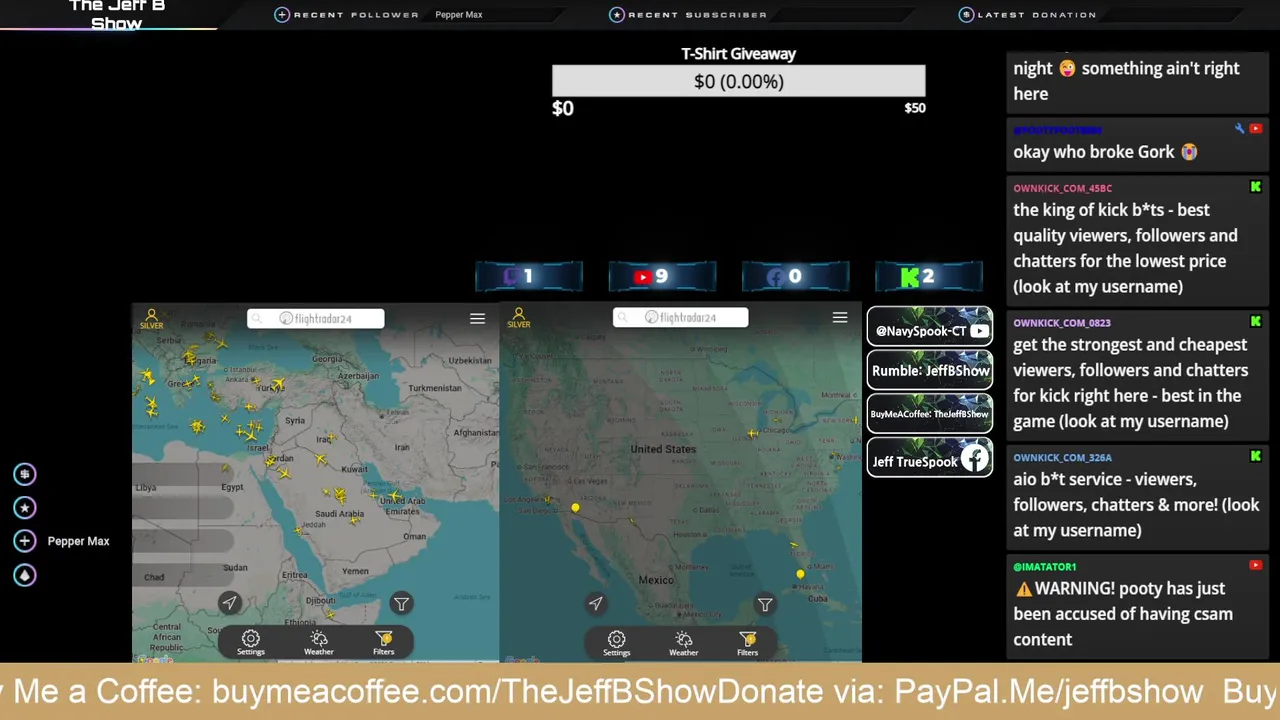Click the 'Saudi Arabia' label on the map
The image size is (1280, 720).
339,514
